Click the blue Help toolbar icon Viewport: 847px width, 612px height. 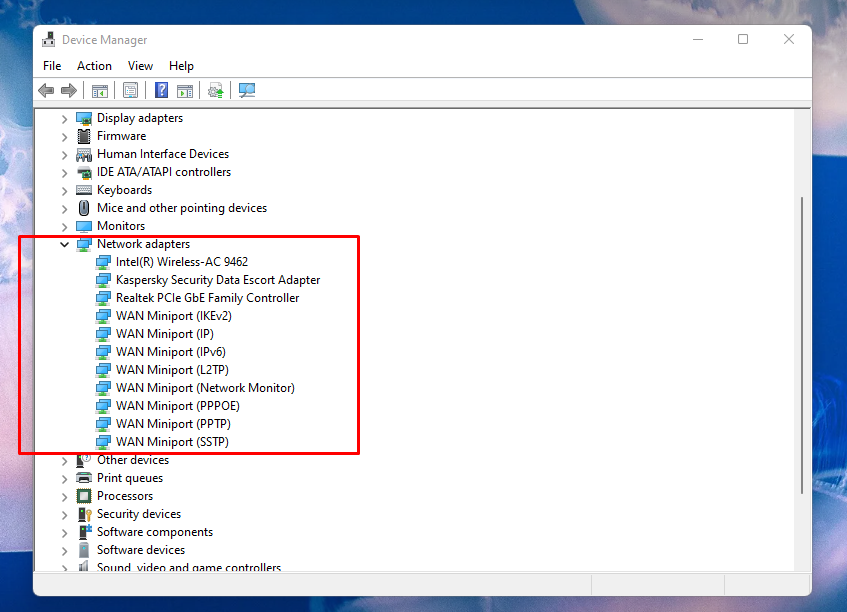[x=161, y=90]
